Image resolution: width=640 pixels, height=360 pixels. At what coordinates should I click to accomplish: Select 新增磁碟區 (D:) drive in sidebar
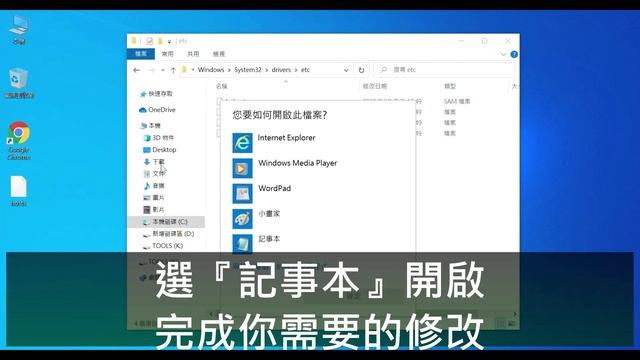point(168,234)
